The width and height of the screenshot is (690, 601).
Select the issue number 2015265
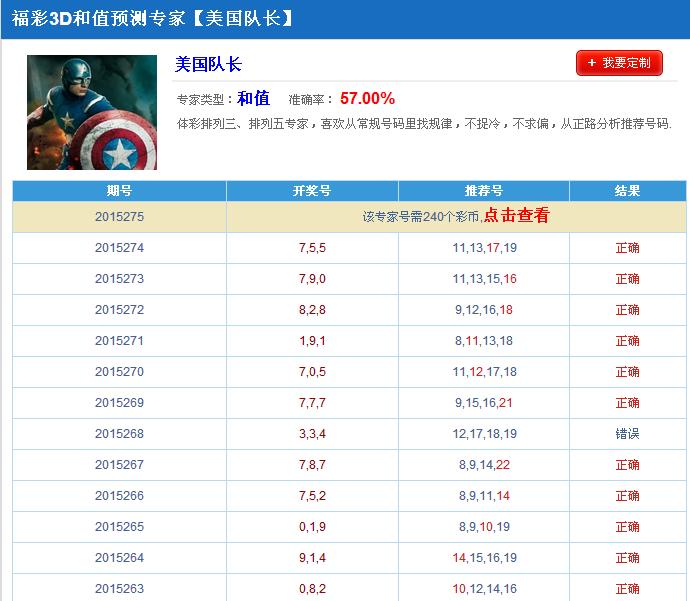(x=119, y=527)
